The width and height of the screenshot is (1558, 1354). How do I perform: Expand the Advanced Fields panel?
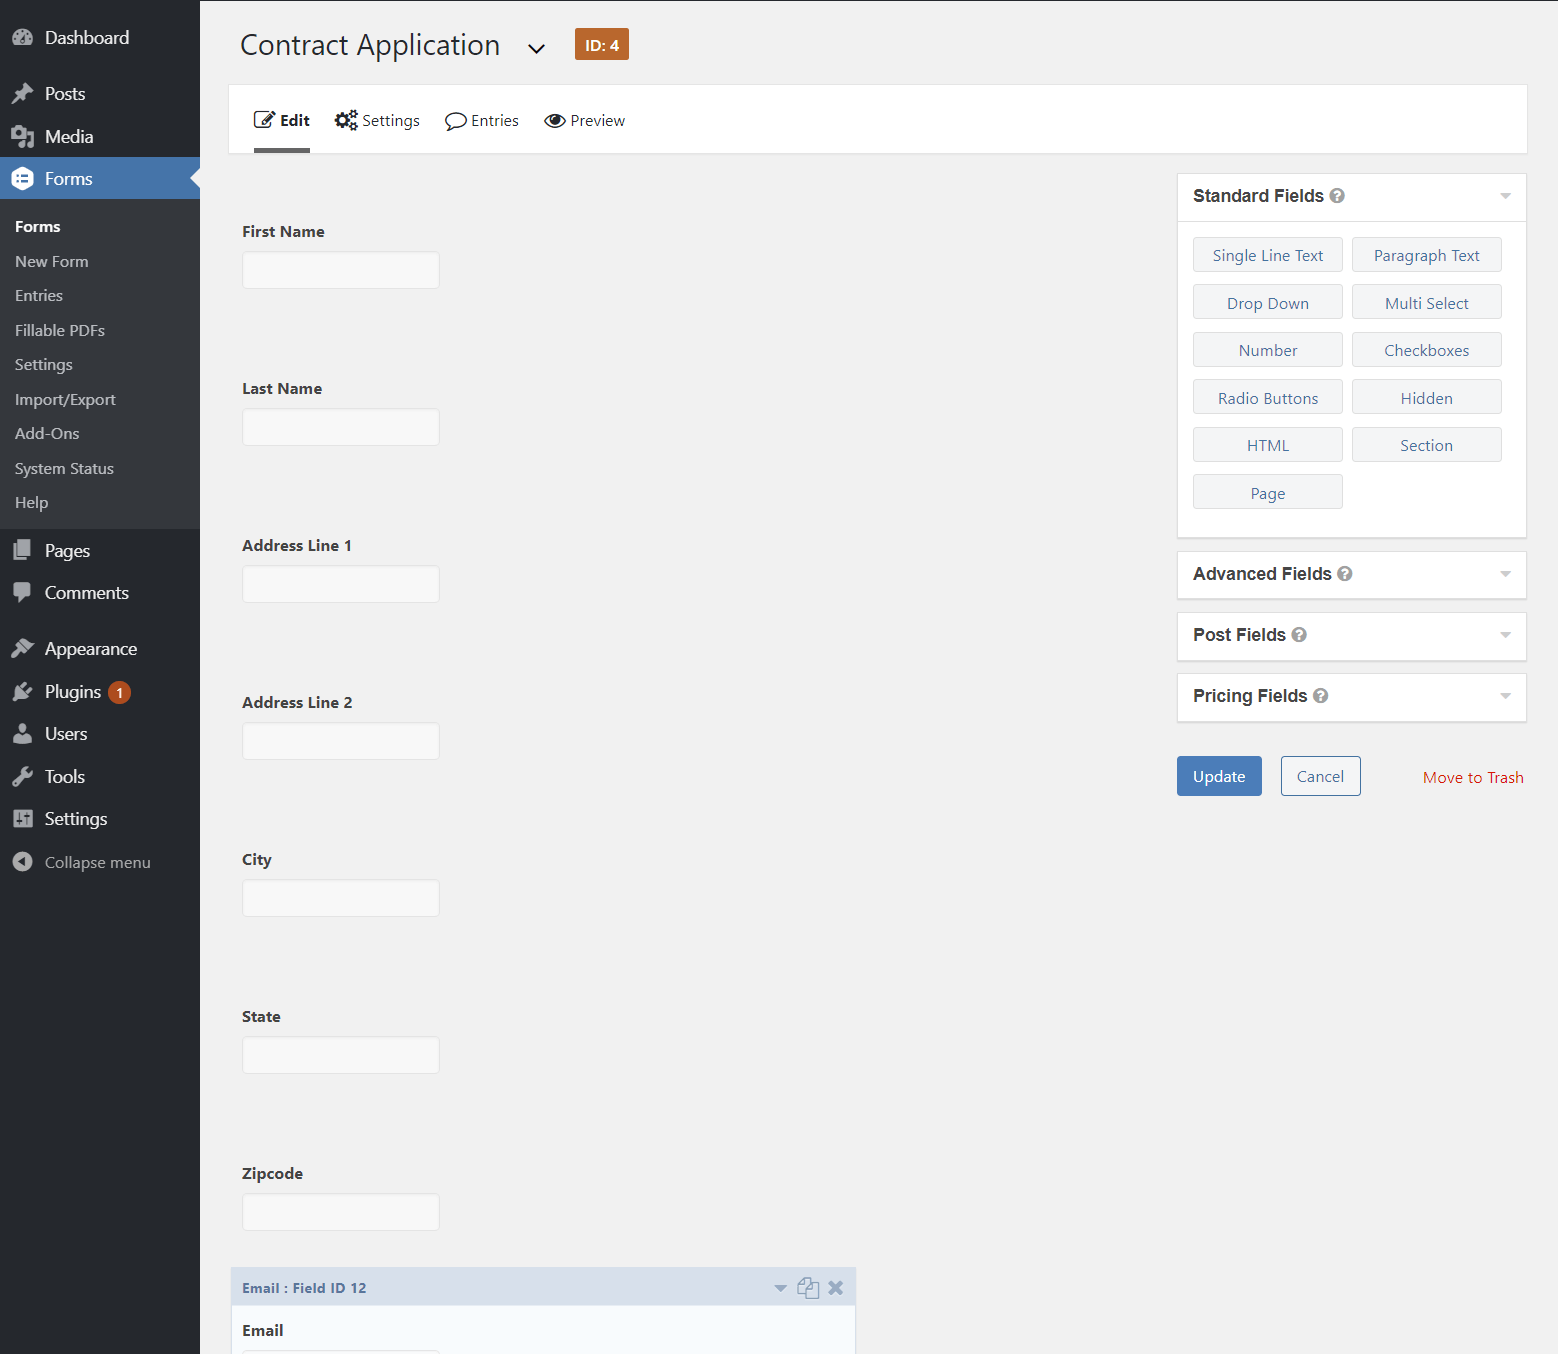tap(1505, 574)
